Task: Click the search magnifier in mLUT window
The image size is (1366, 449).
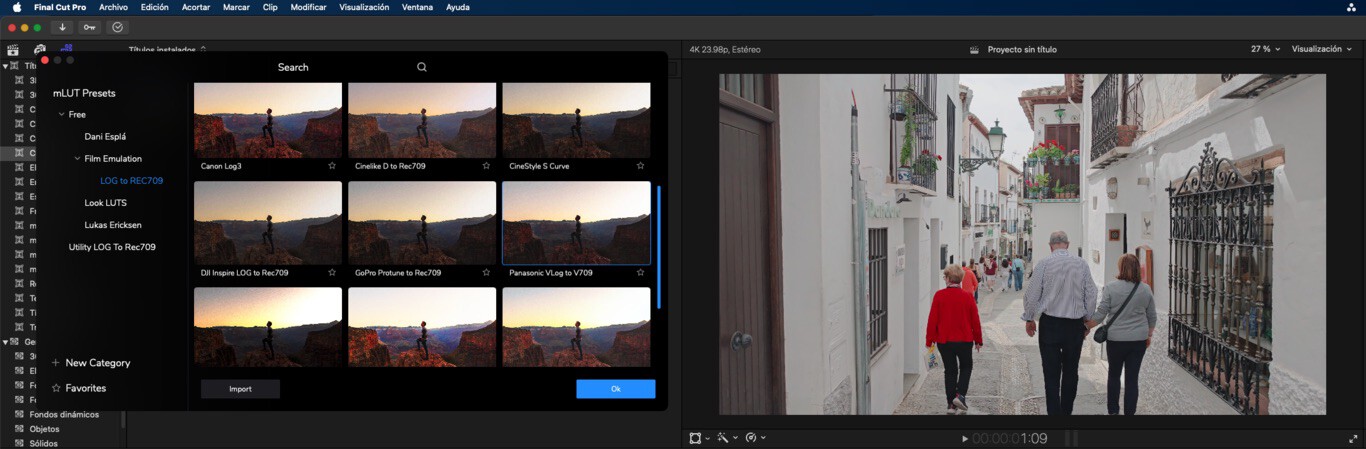Action: coord(422,67)
